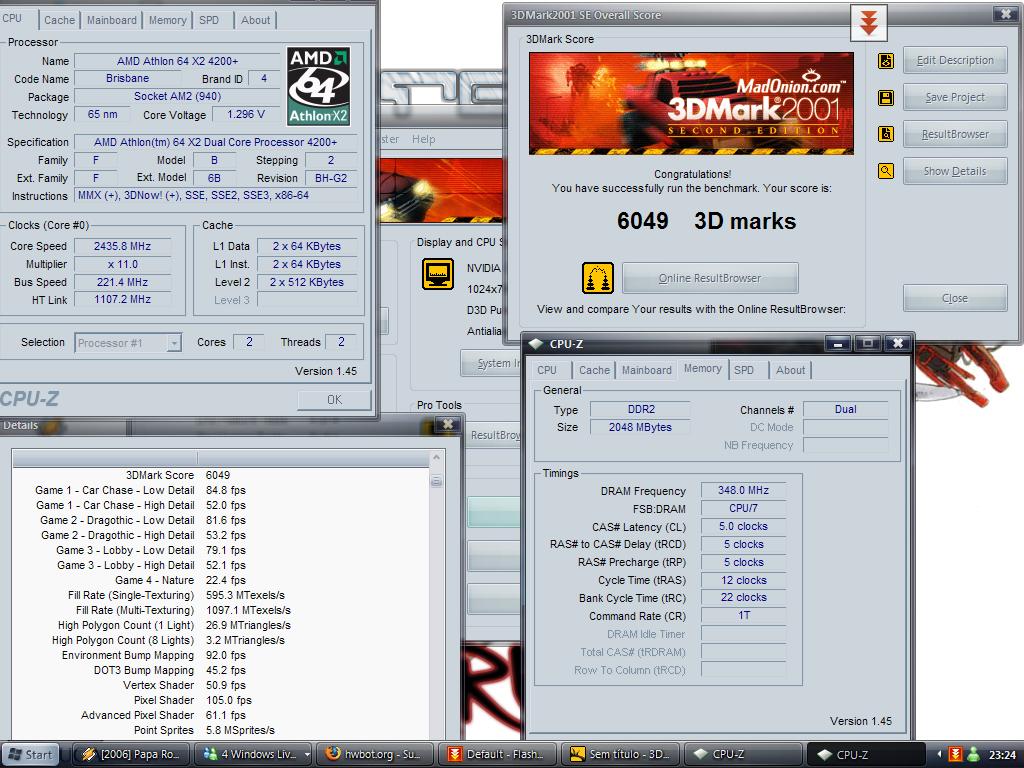
Task: Open 4 Windows Live taskbar group
Action: (x=255, y=754)
